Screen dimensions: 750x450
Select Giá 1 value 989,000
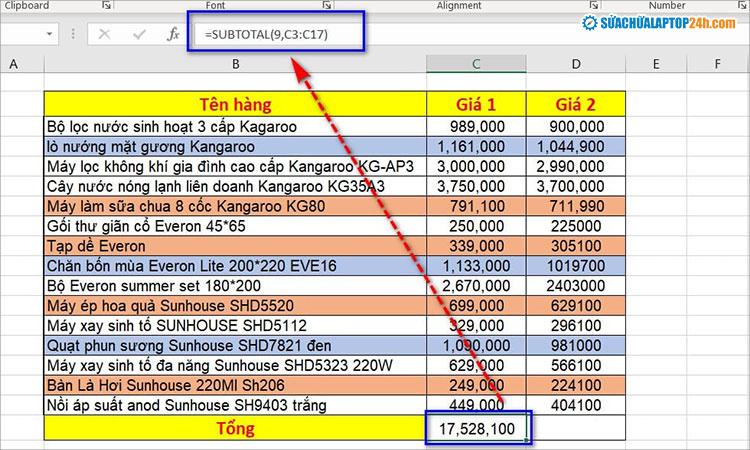tap(476, 126)
